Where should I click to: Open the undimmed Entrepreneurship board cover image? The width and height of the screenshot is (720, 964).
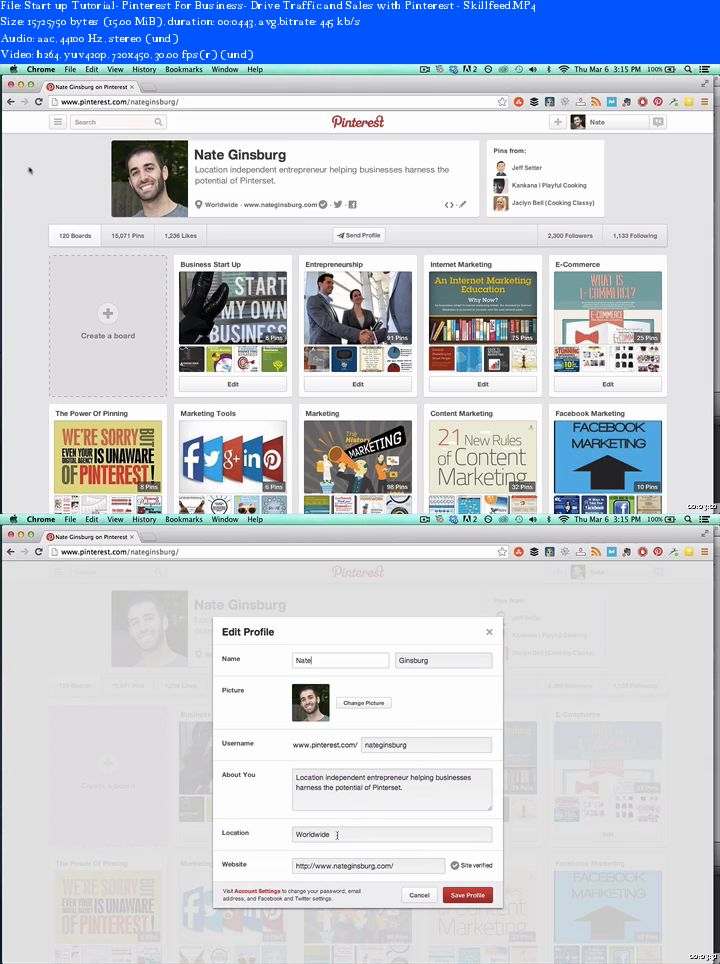point(358,308)
